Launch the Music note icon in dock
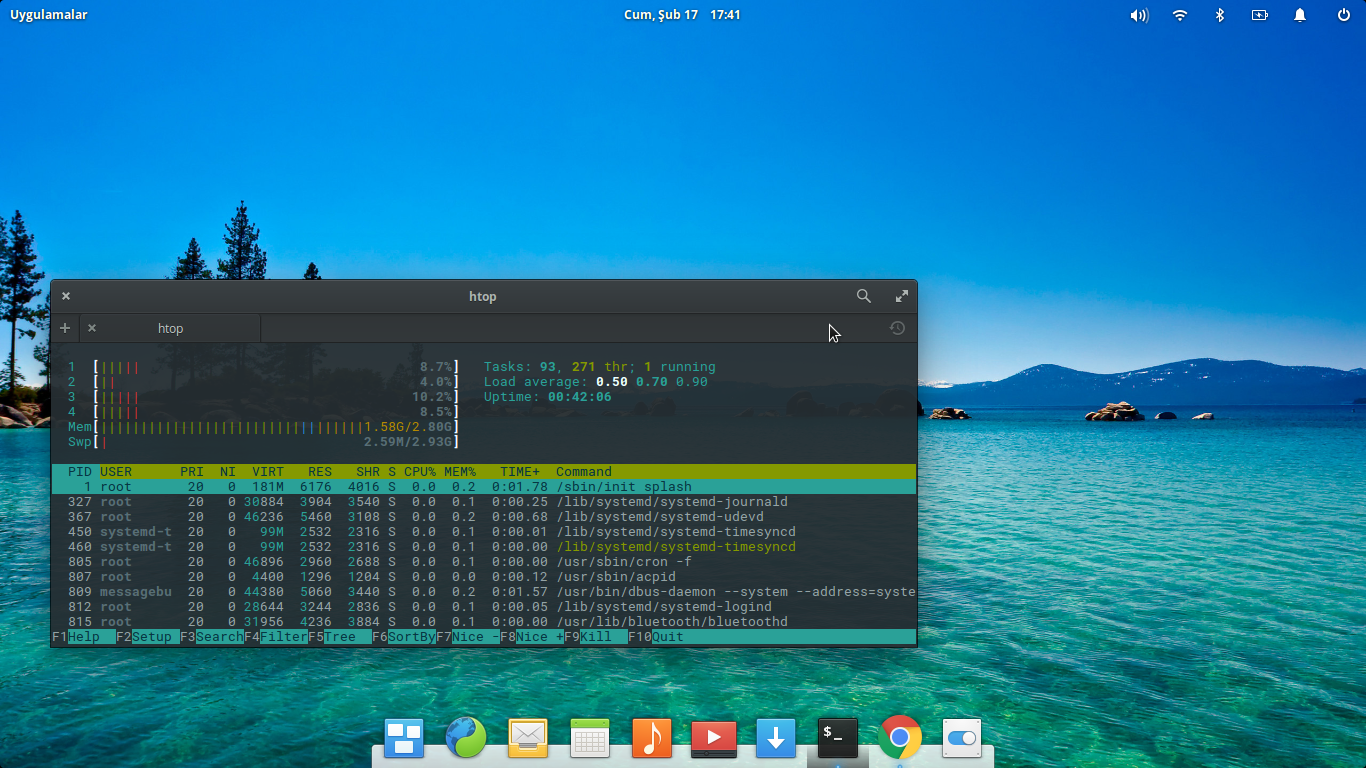The width and height of the screenshot is (1366, 768). (x=652, y=739)
